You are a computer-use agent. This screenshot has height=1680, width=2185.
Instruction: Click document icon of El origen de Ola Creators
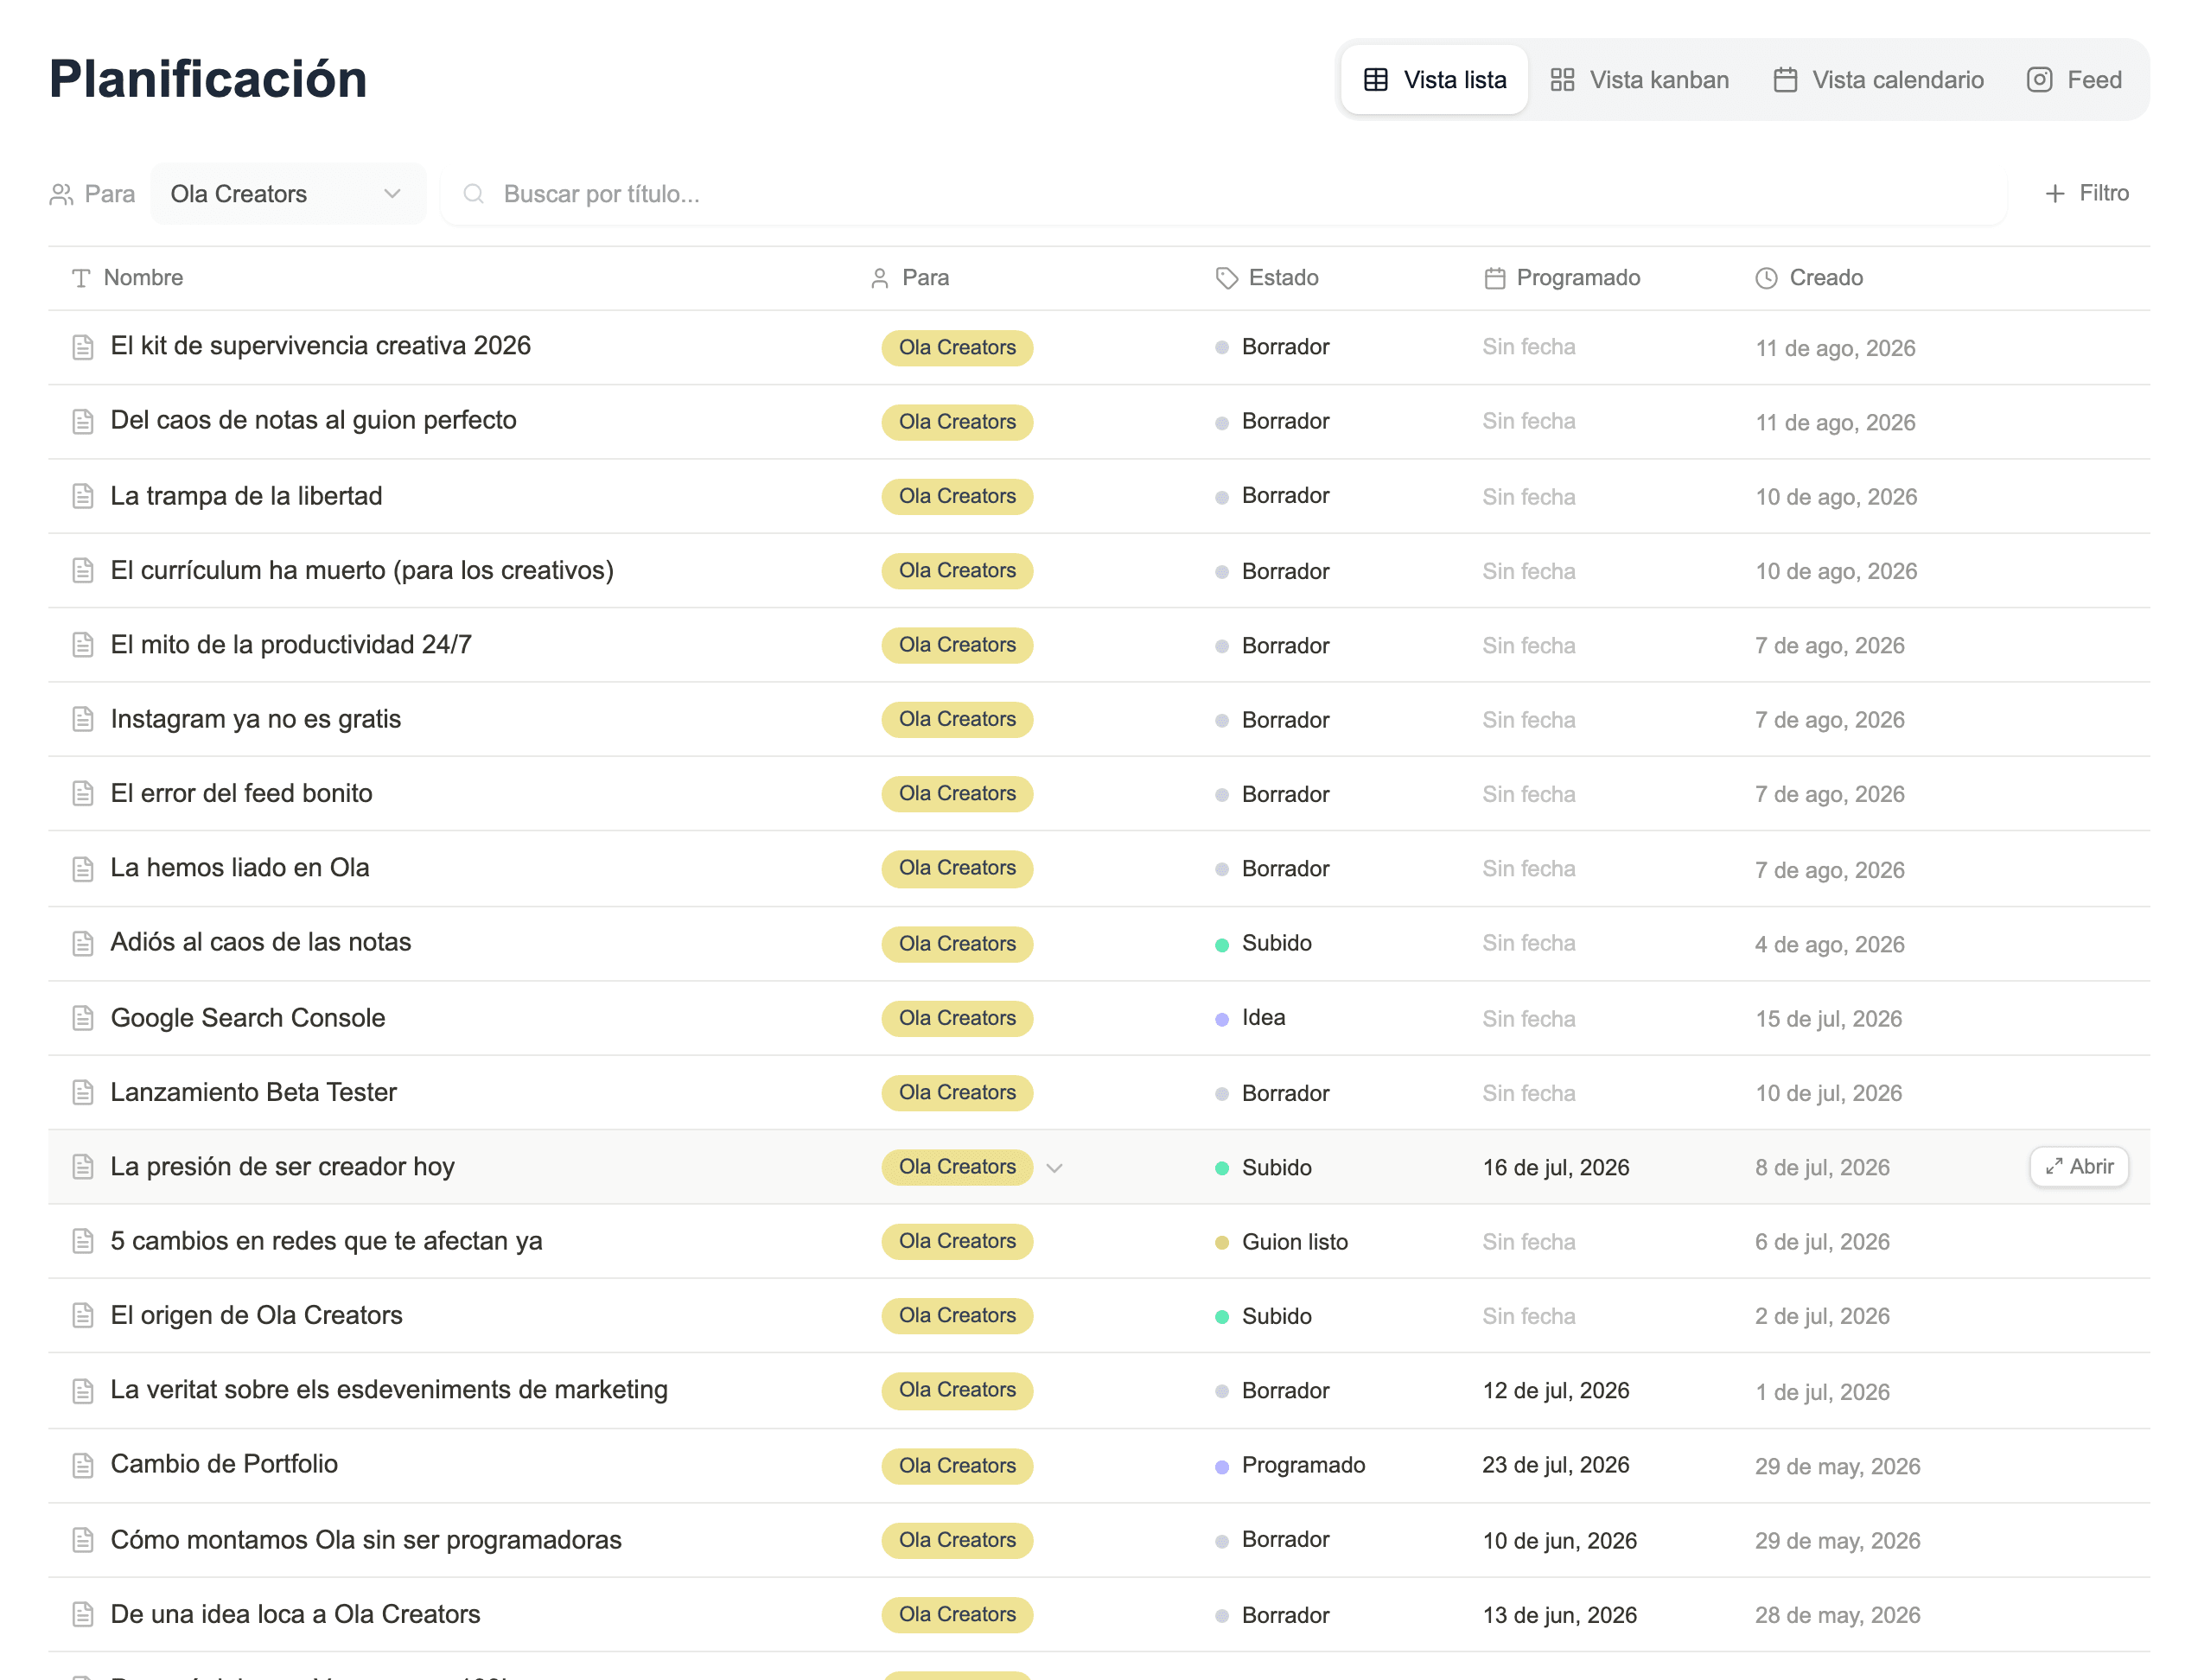[x=83, y=1315]
